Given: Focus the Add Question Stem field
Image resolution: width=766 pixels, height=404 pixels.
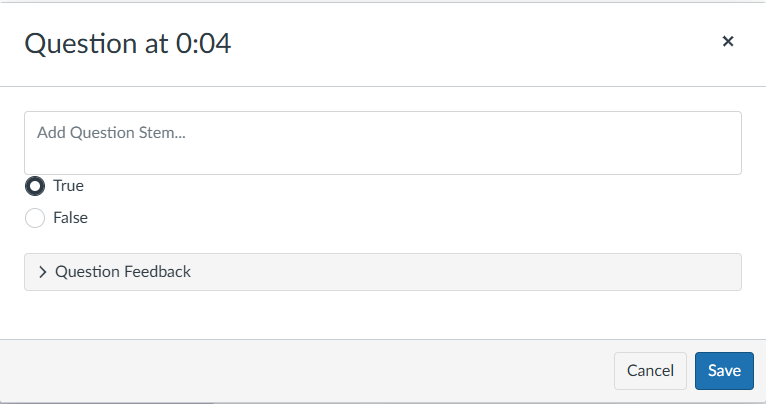Looking at the screenshot, I should [382, 143].
